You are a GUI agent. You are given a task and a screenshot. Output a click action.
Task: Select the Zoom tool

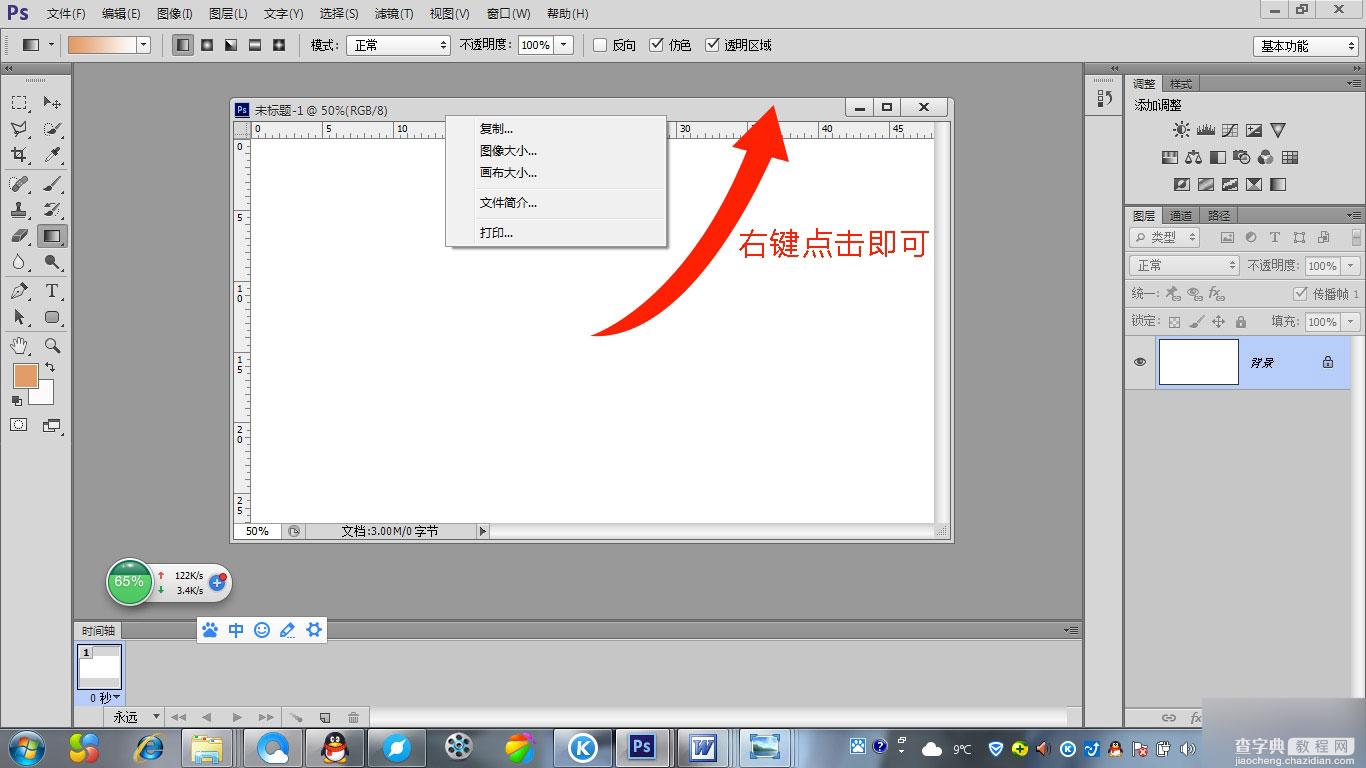pyautogui.click(x=52, y=345)
